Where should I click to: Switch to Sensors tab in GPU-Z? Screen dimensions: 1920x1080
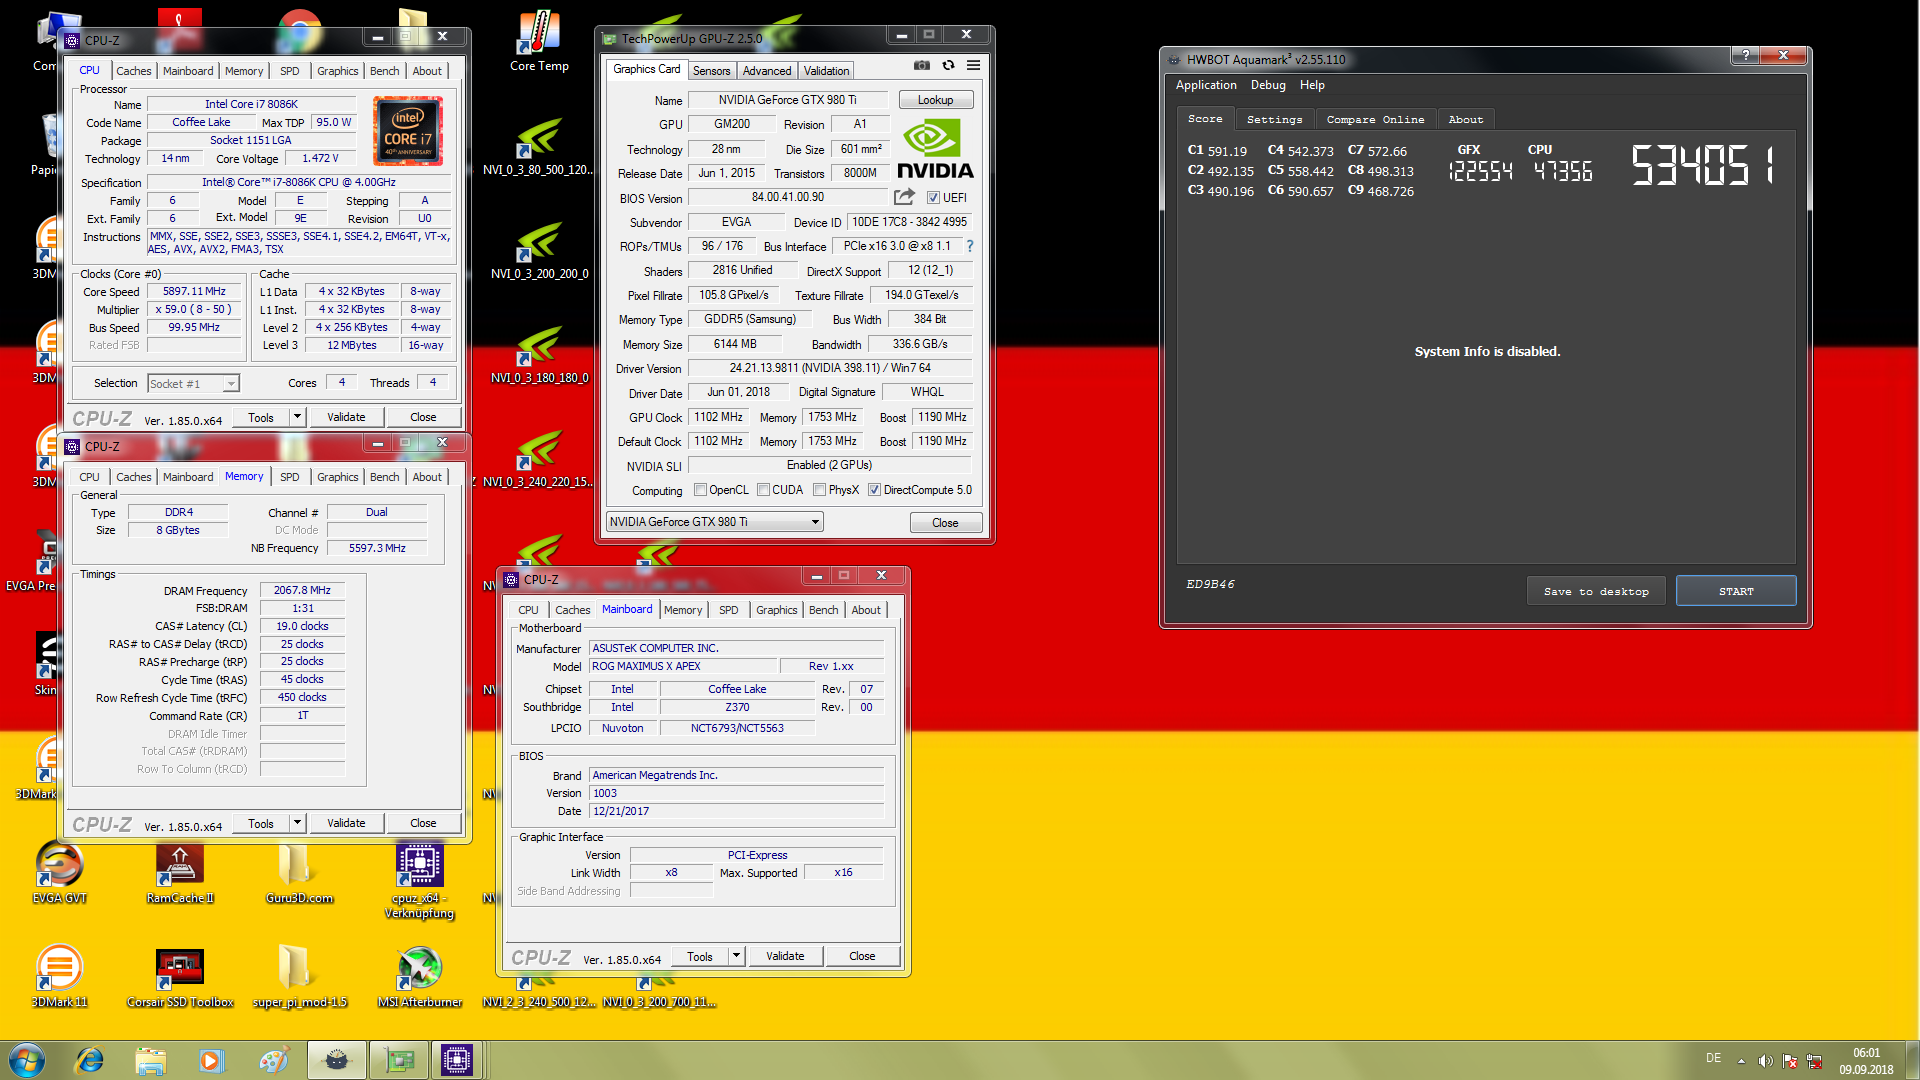click(711, 71)
